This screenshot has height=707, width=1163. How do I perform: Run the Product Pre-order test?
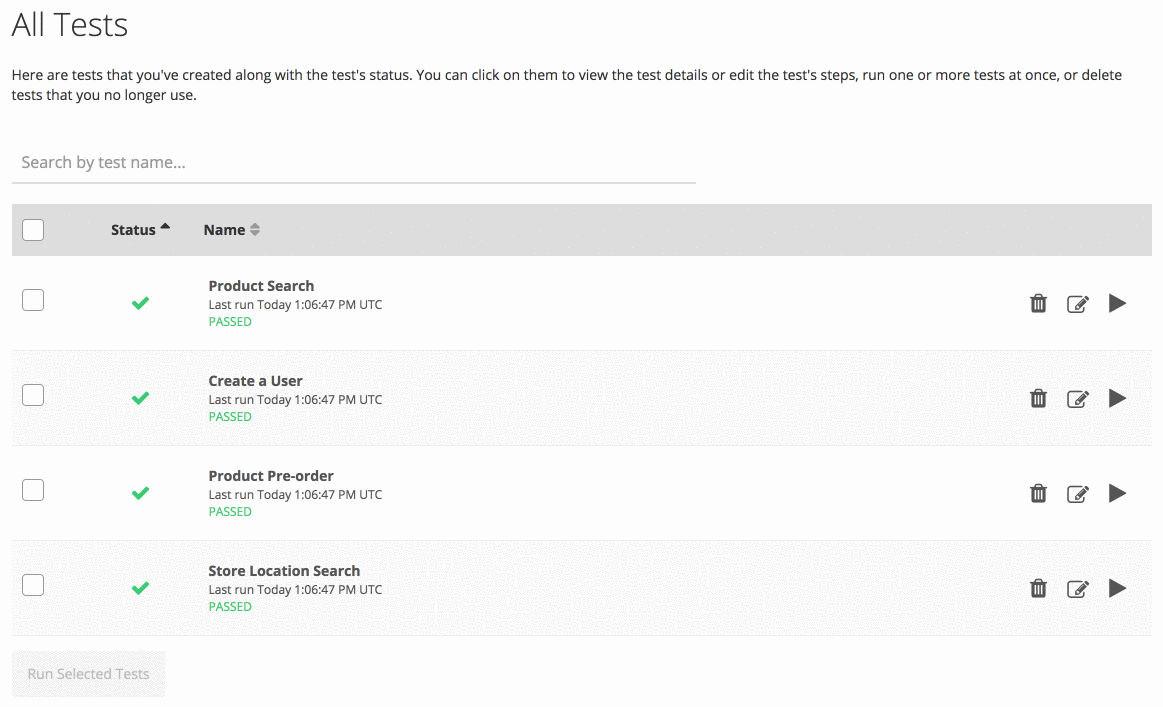point(1117,493)
